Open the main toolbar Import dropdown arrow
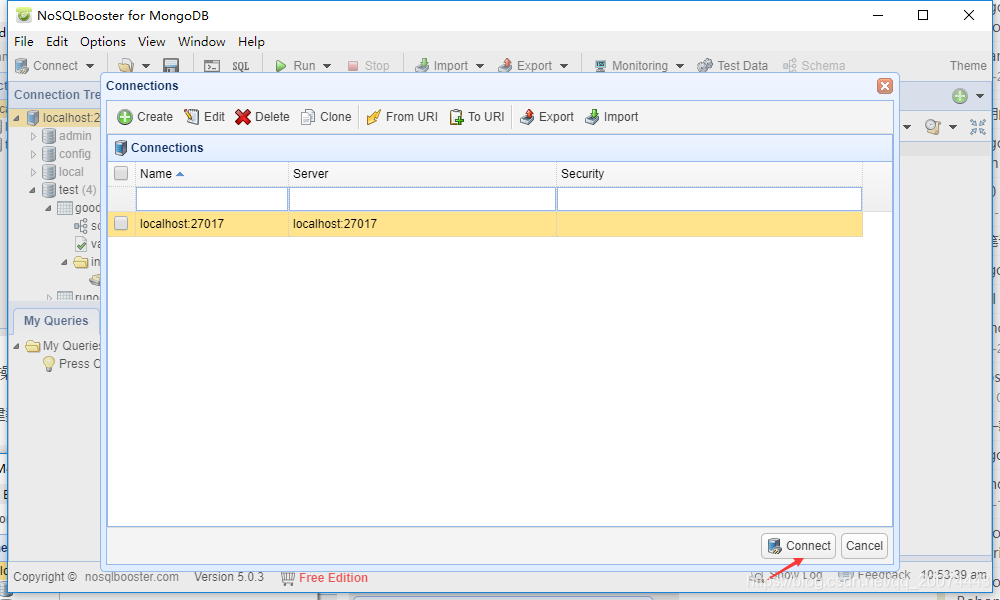 [x=480, y=66]
